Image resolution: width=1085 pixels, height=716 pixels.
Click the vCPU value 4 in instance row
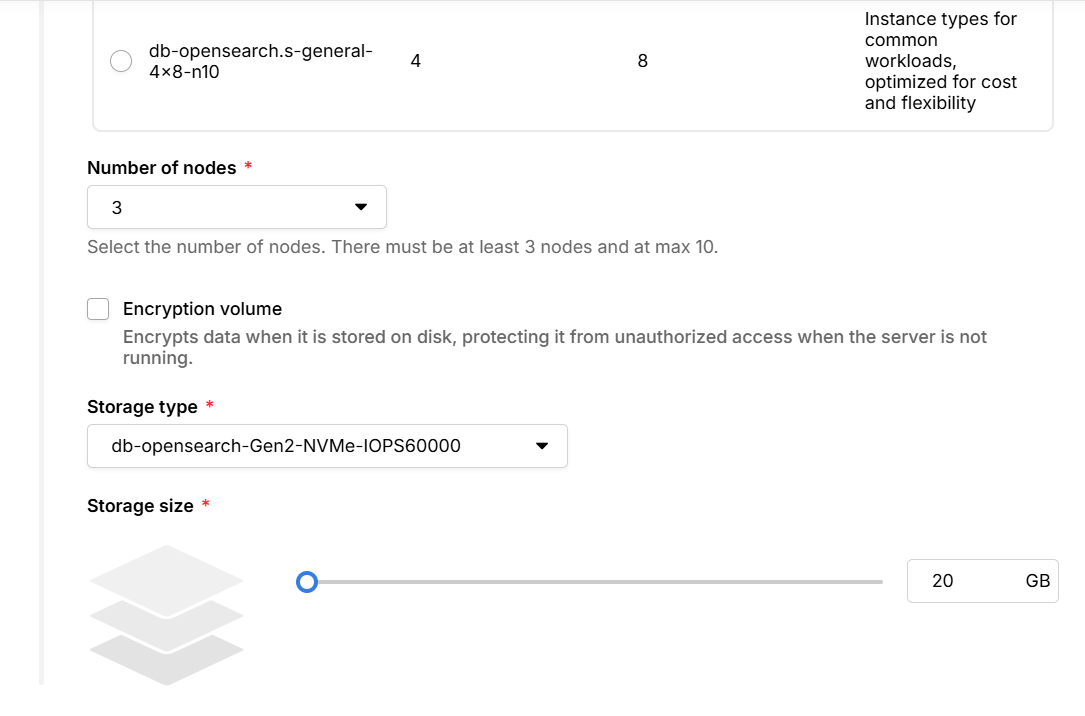[x=415, y=61]
